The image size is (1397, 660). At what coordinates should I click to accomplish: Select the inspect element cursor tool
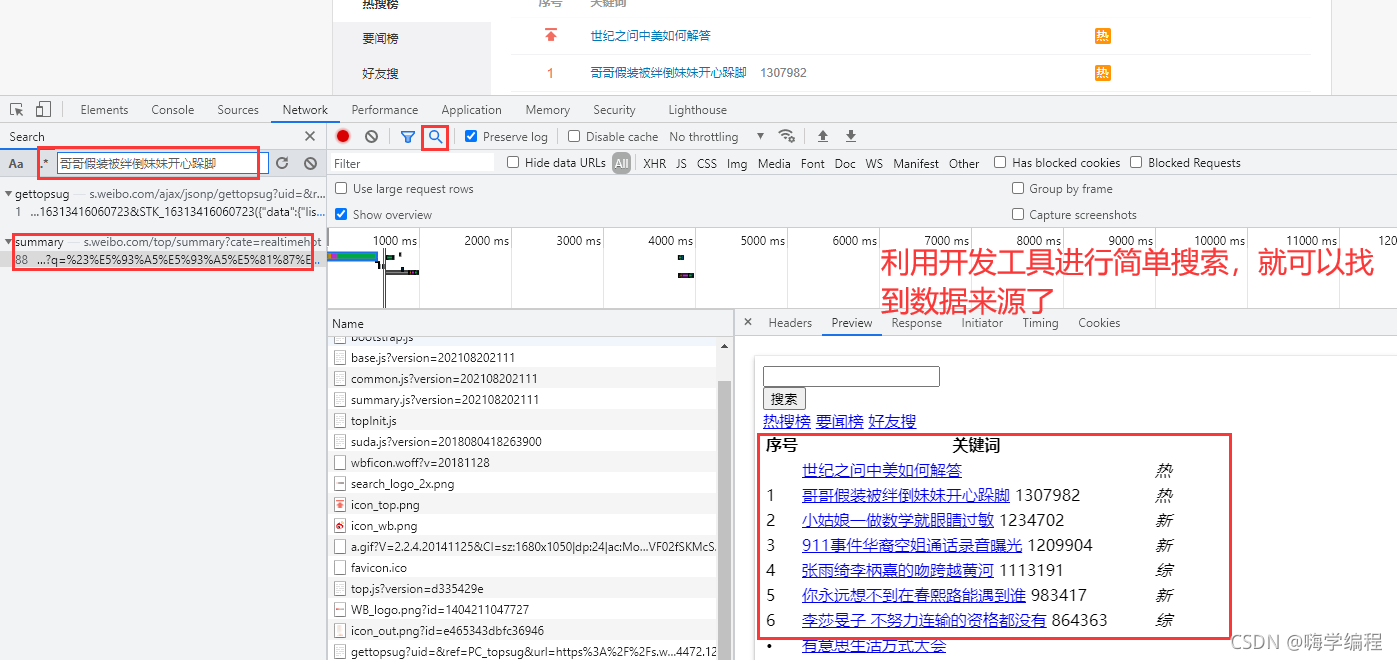click(16, 110)
